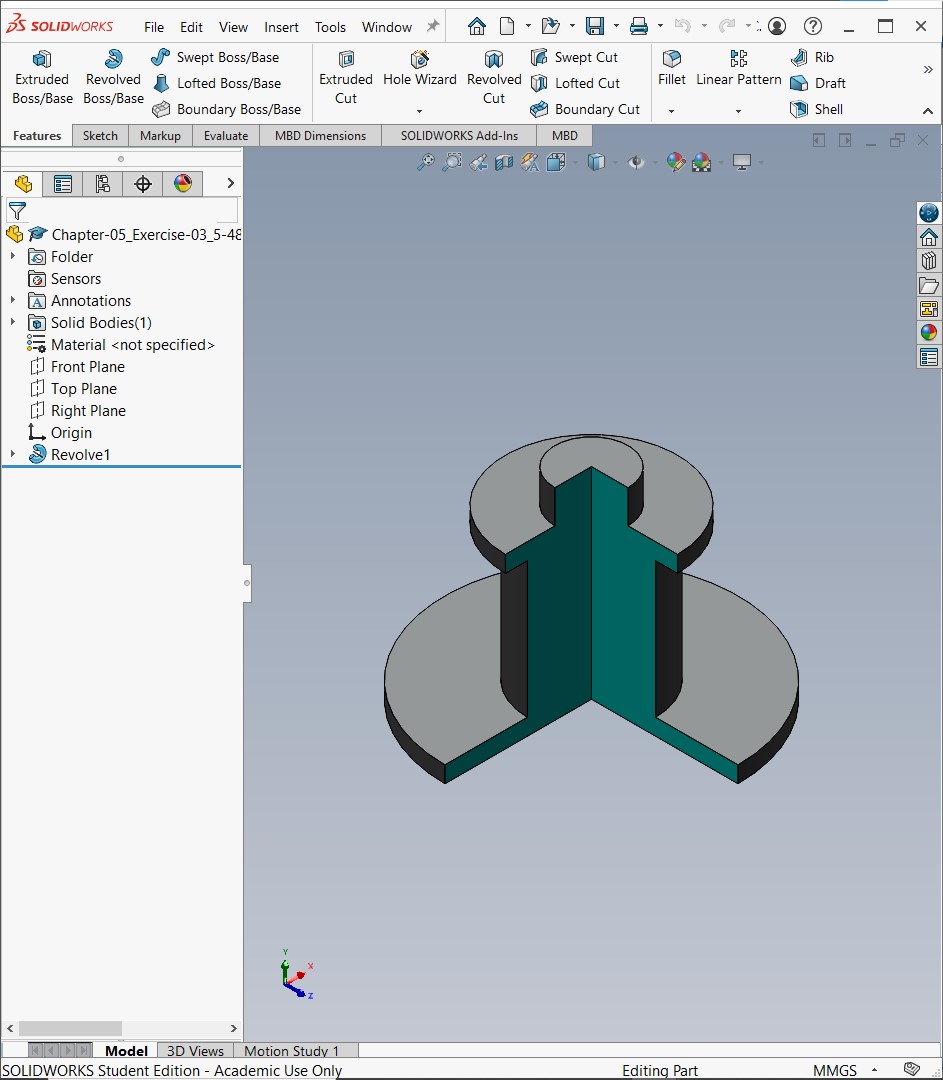Open Design Library task pane icon
This screenshot has width=943, height=1080.
point(929,261)
